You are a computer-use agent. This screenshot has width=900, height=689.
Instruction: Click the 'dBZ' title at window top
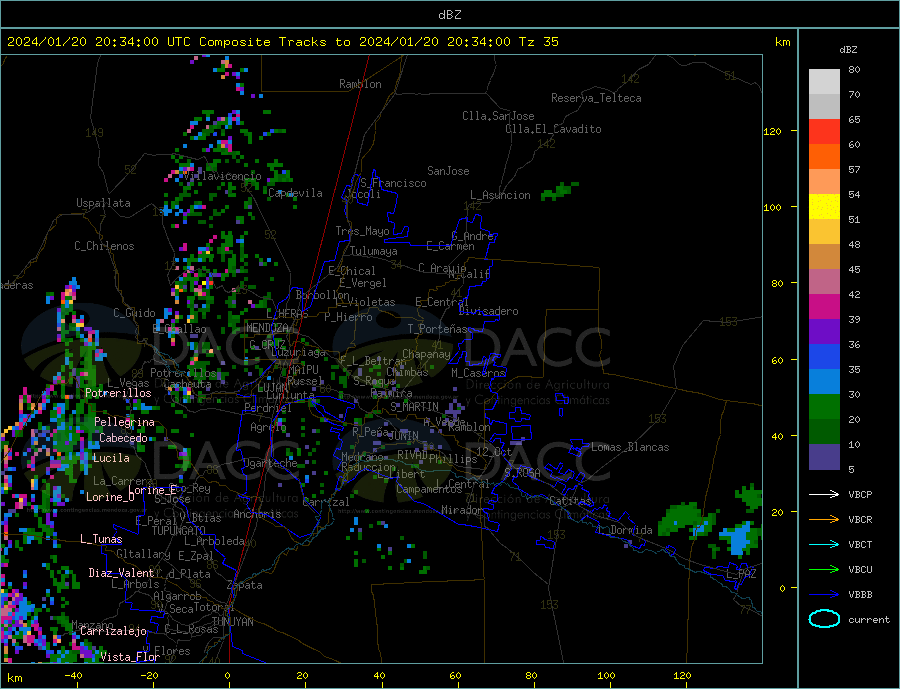pos(449,15)
